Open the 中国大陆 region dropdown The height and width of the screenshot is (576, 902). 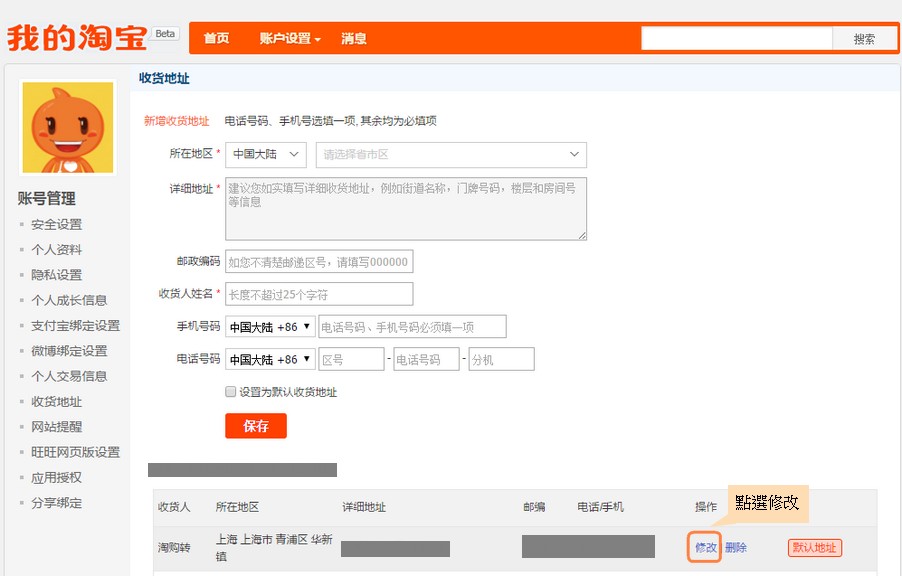pos(266,154)
